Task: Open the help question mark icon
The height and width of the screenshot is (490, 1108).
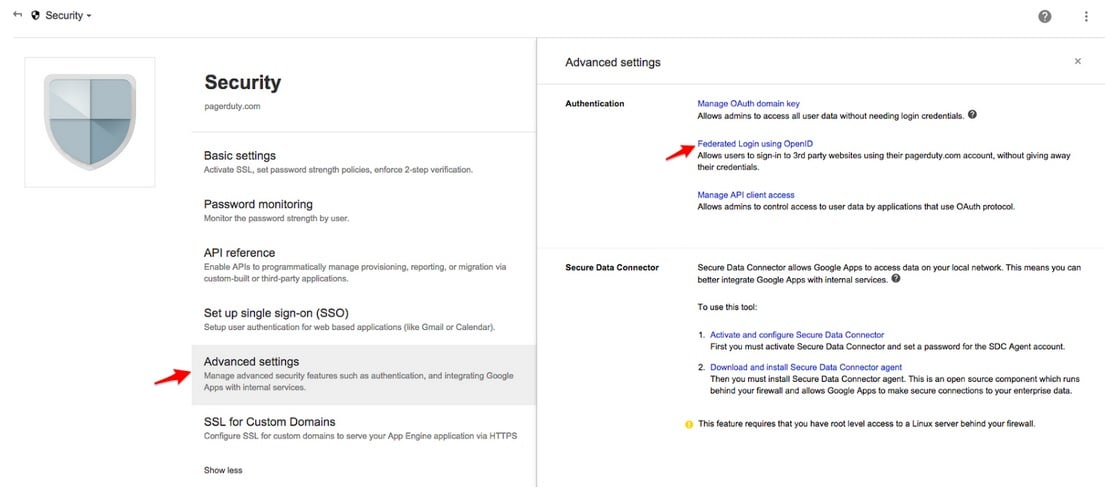Action: point(1045,16)
